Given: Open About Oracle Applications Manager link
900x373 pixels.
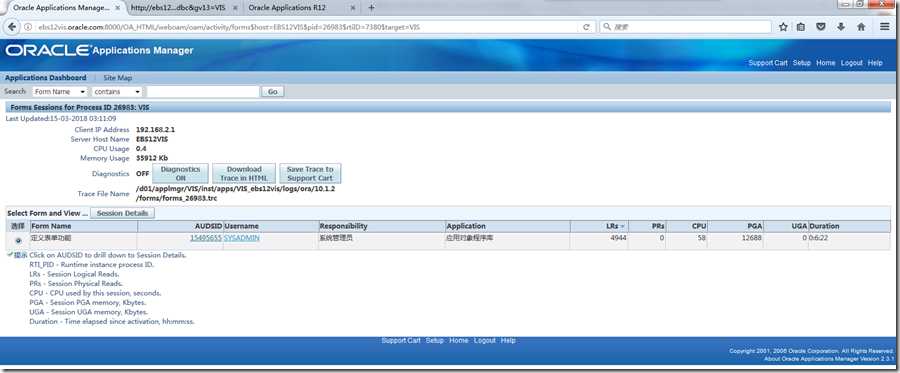Looking at the screenshot, I should [x=829, y=359].
